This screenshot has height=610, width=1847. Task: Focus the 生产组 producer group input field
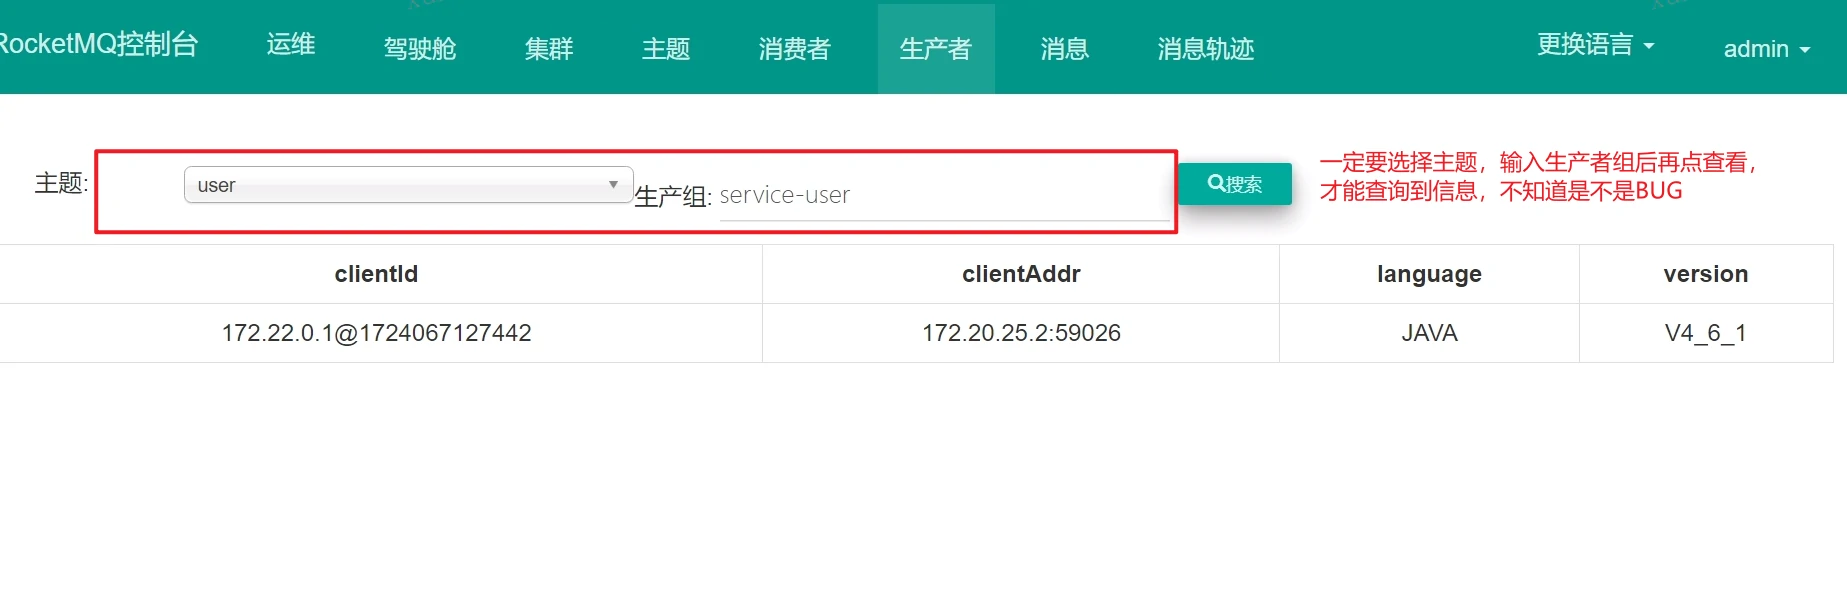coord(943,196)
